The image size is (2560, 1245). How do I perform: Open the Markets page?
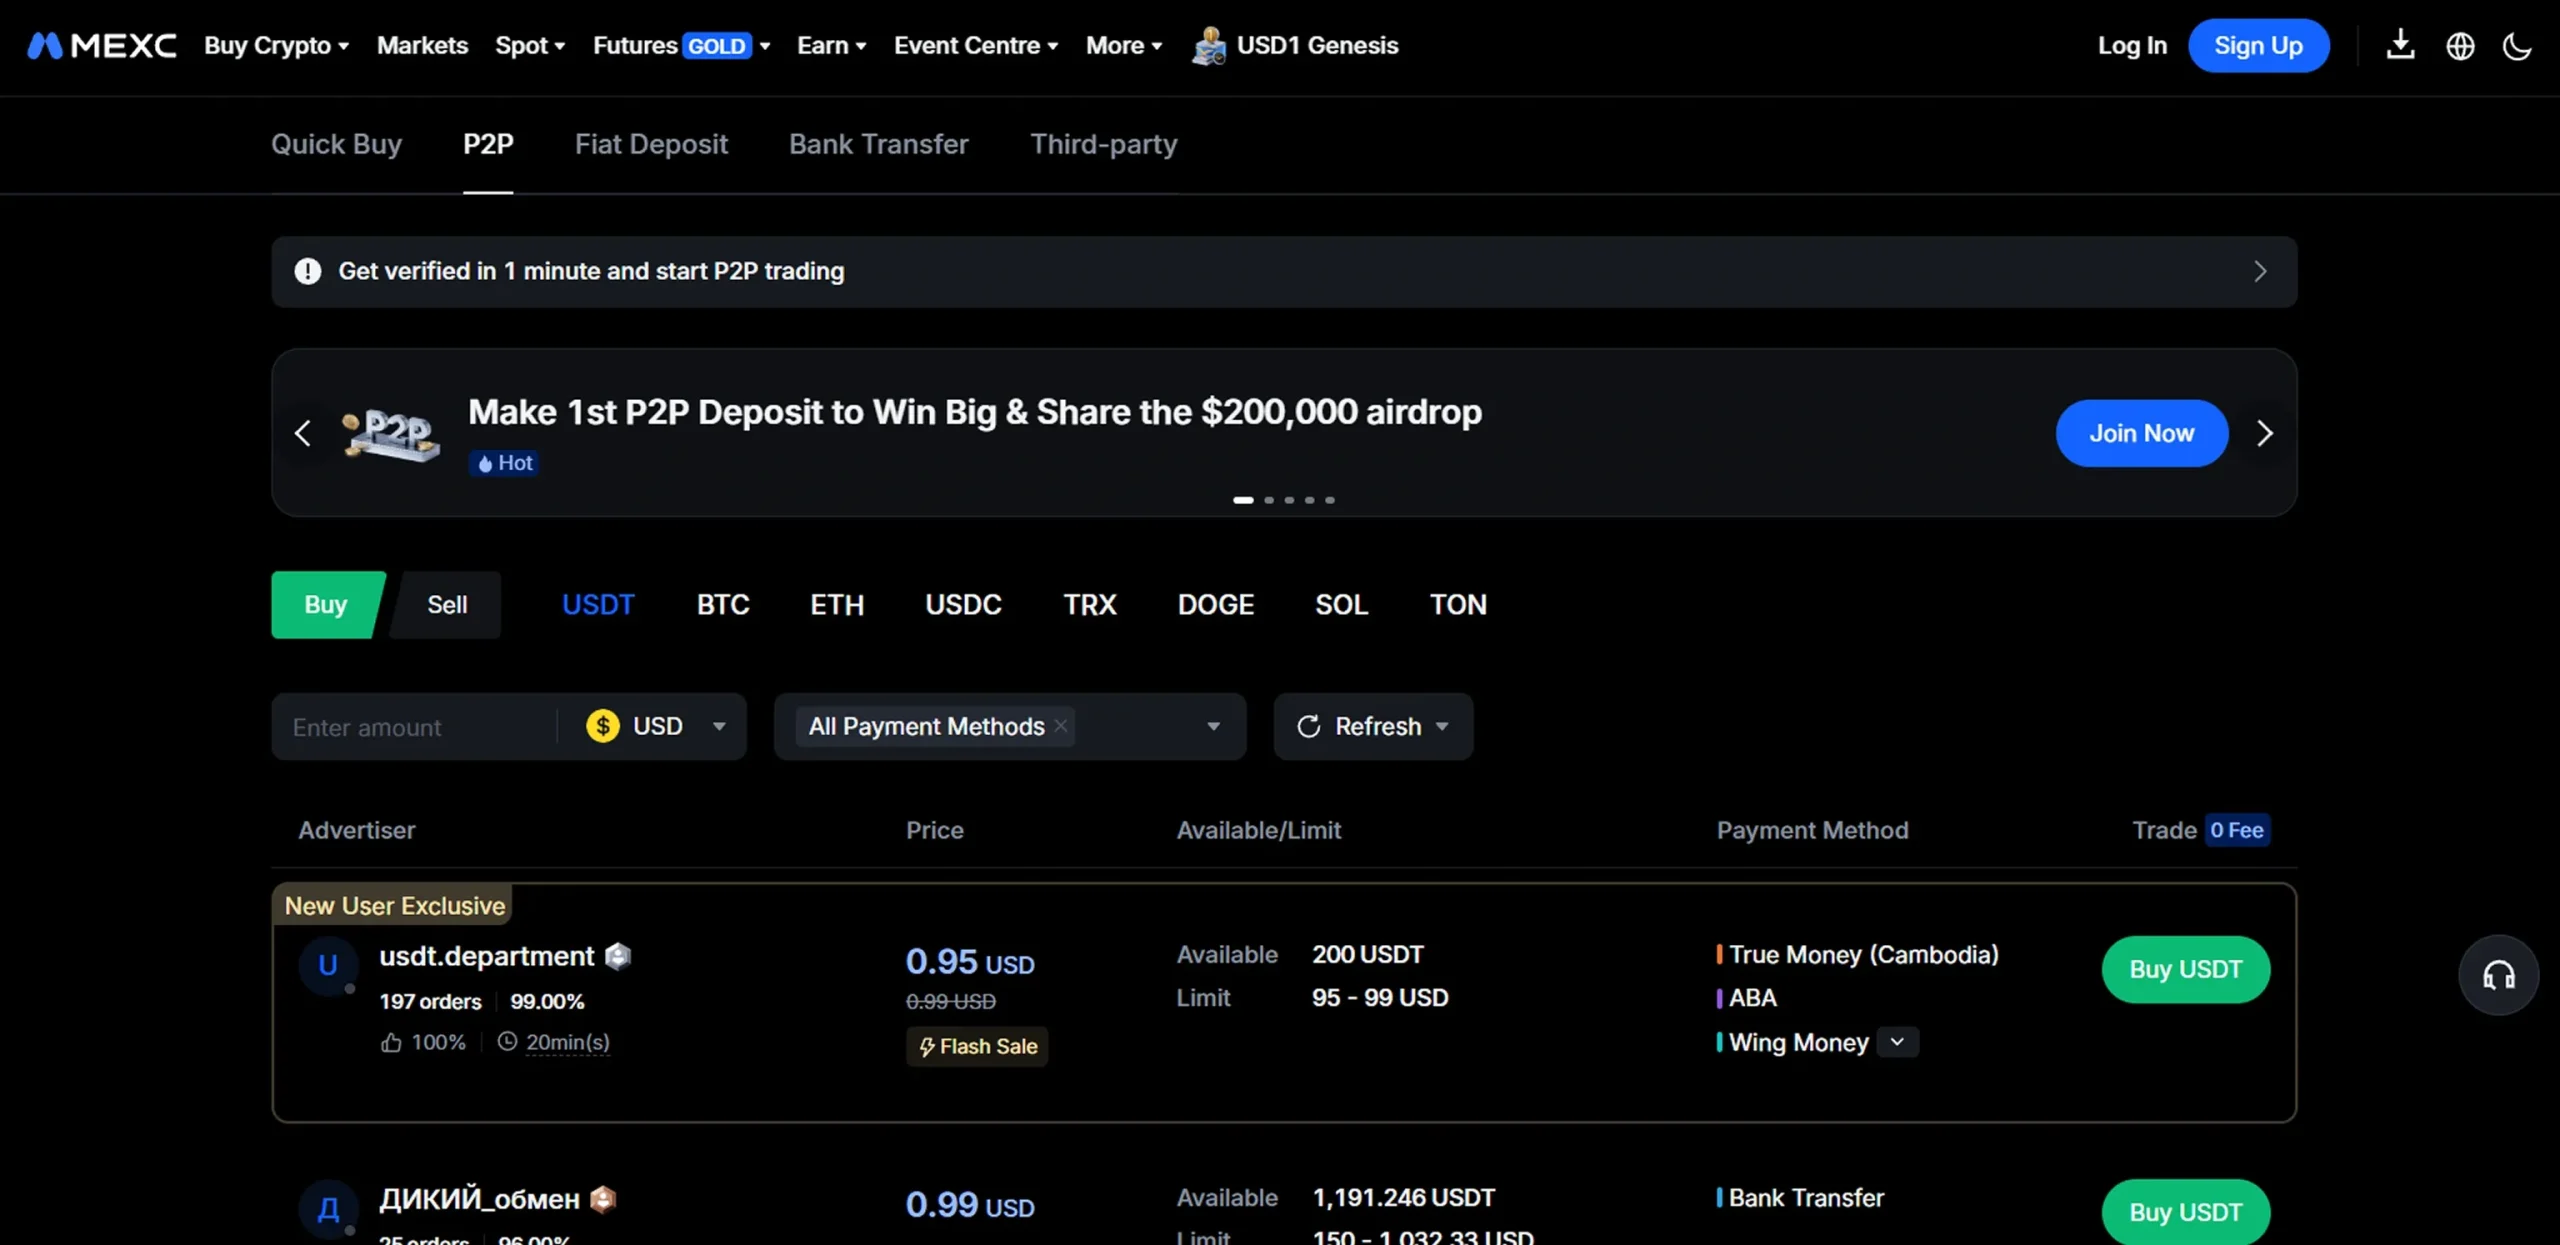tap(422, 46)
